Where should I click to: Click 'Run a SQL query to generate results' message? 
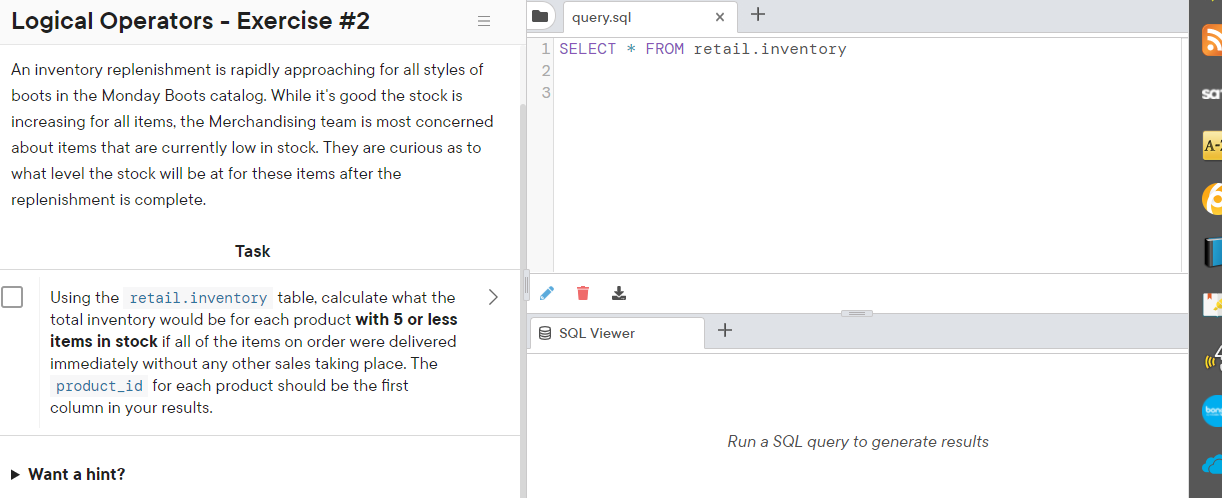[x=858, y=441]
